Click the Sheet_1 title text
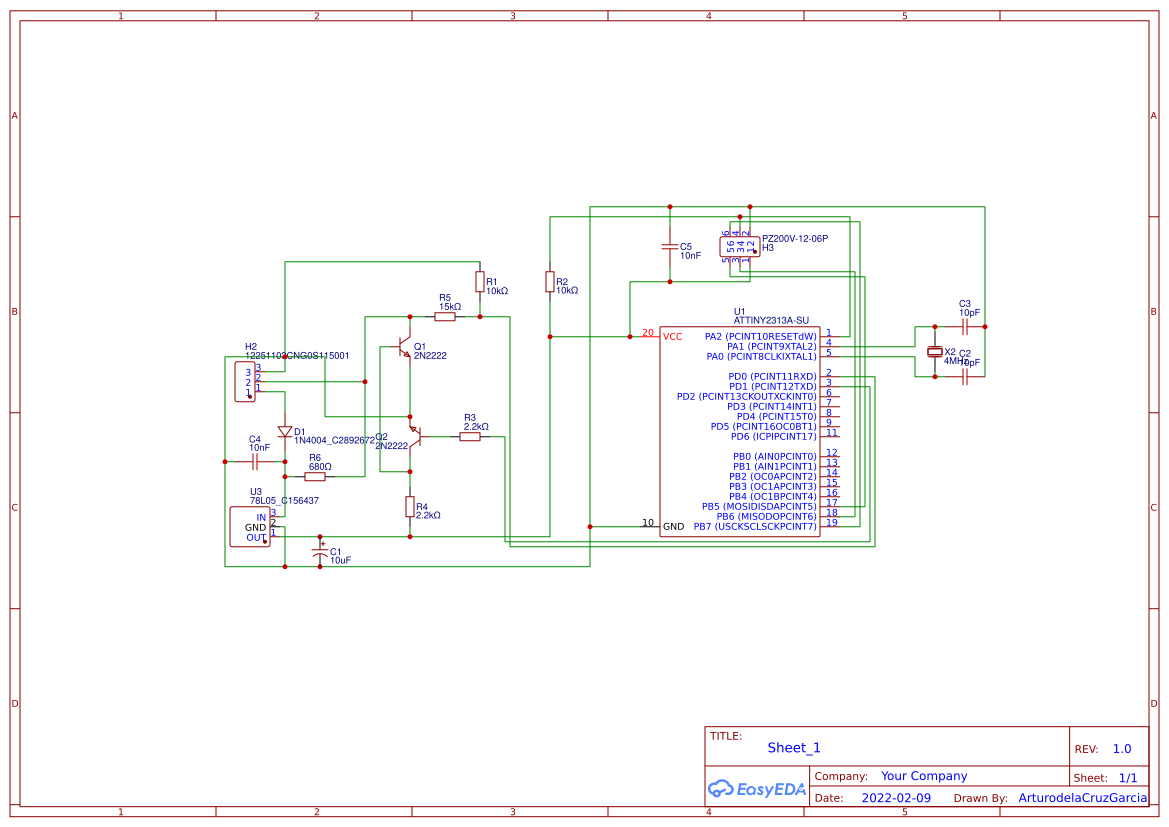This screenshot has height=827, width=1169. pyautogui.click(x=791, y=748)
